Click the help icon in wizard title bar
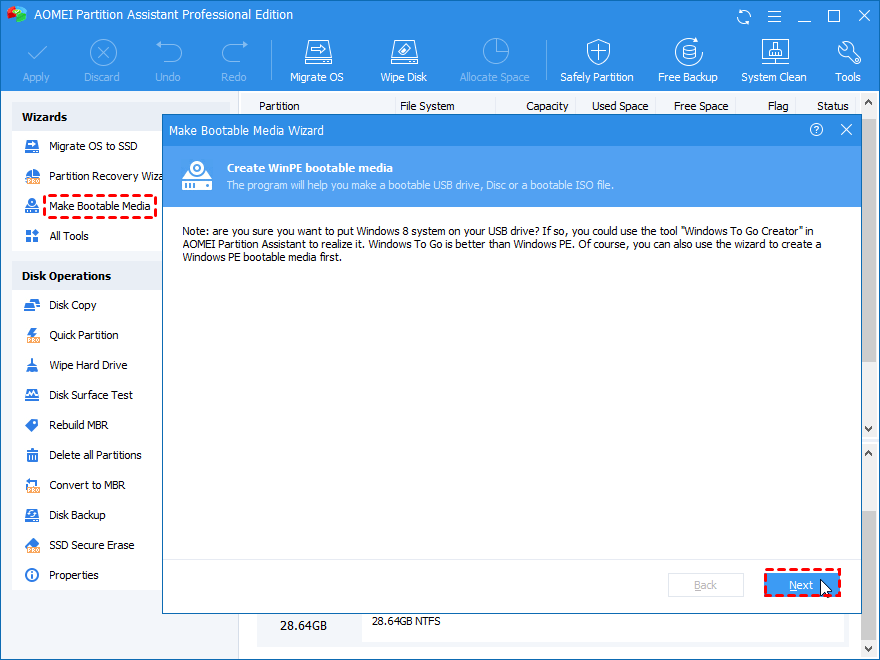 point(817,130)
